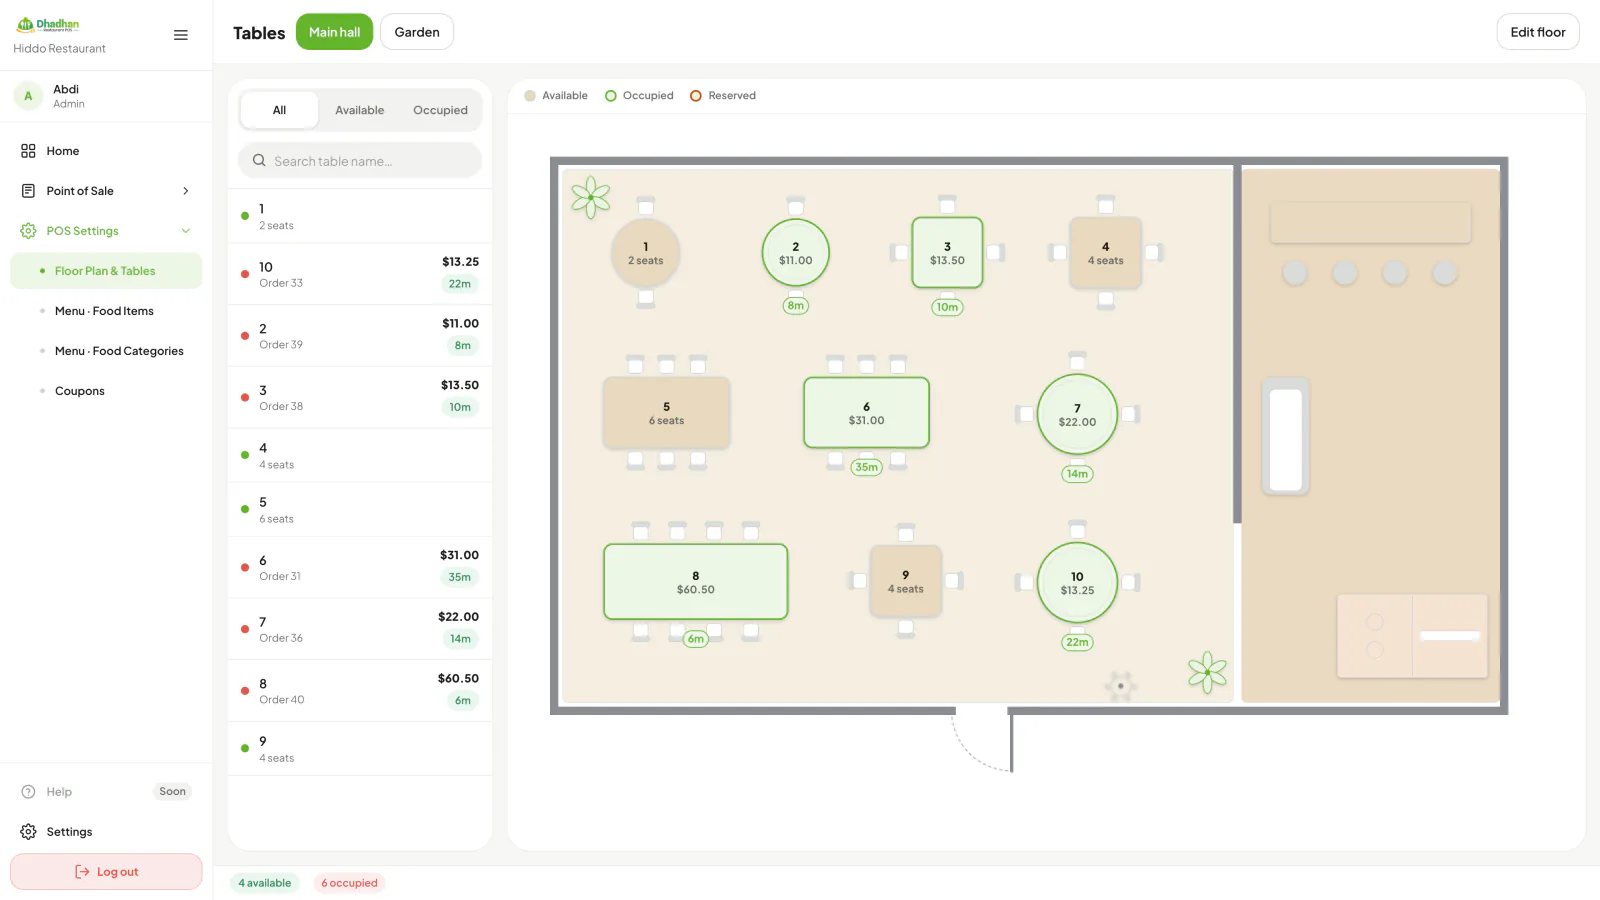Show All tables filter

tap(280, 110)
